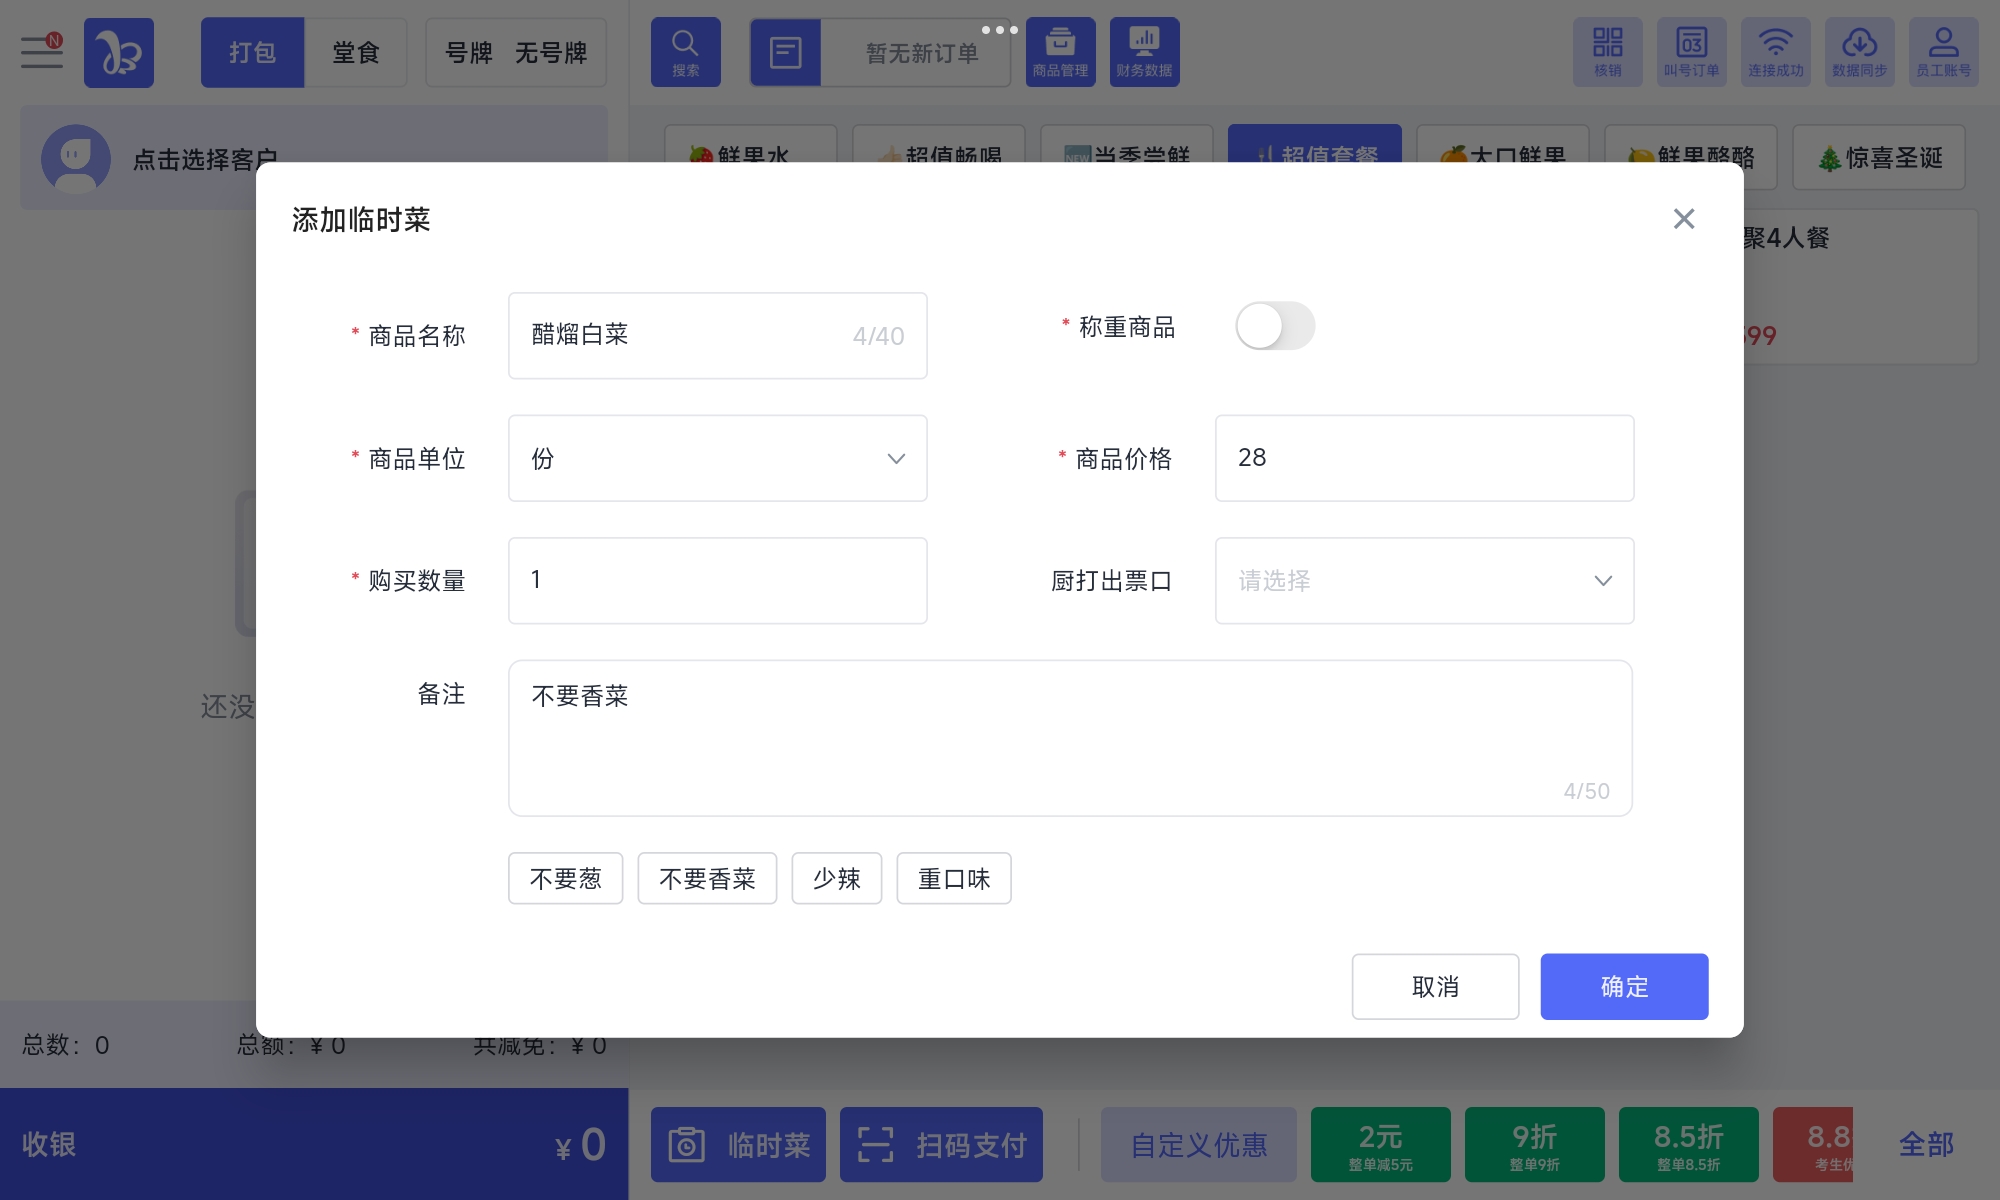Toggle the weighed product (称重商品) switch
The width and height of the screenshot is (2000, 1200).
[x=1275, y=326]
